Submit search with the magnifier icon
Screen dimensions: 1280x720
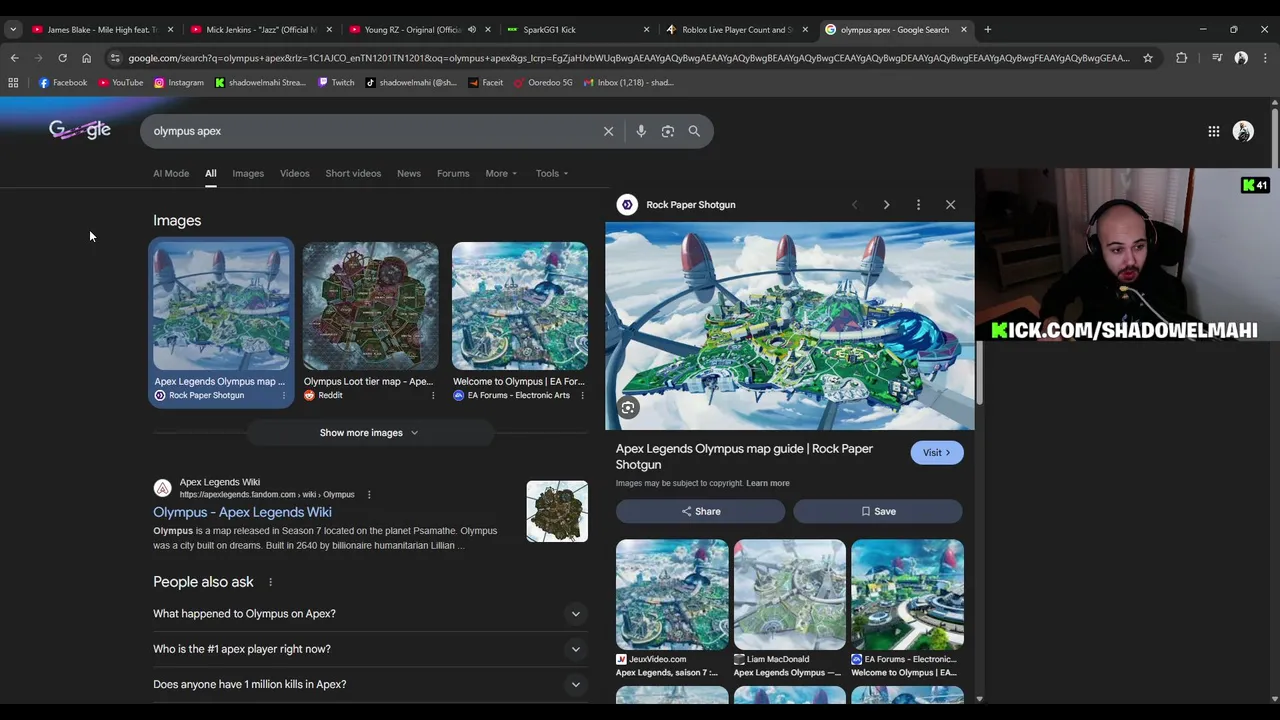(694, 131)
